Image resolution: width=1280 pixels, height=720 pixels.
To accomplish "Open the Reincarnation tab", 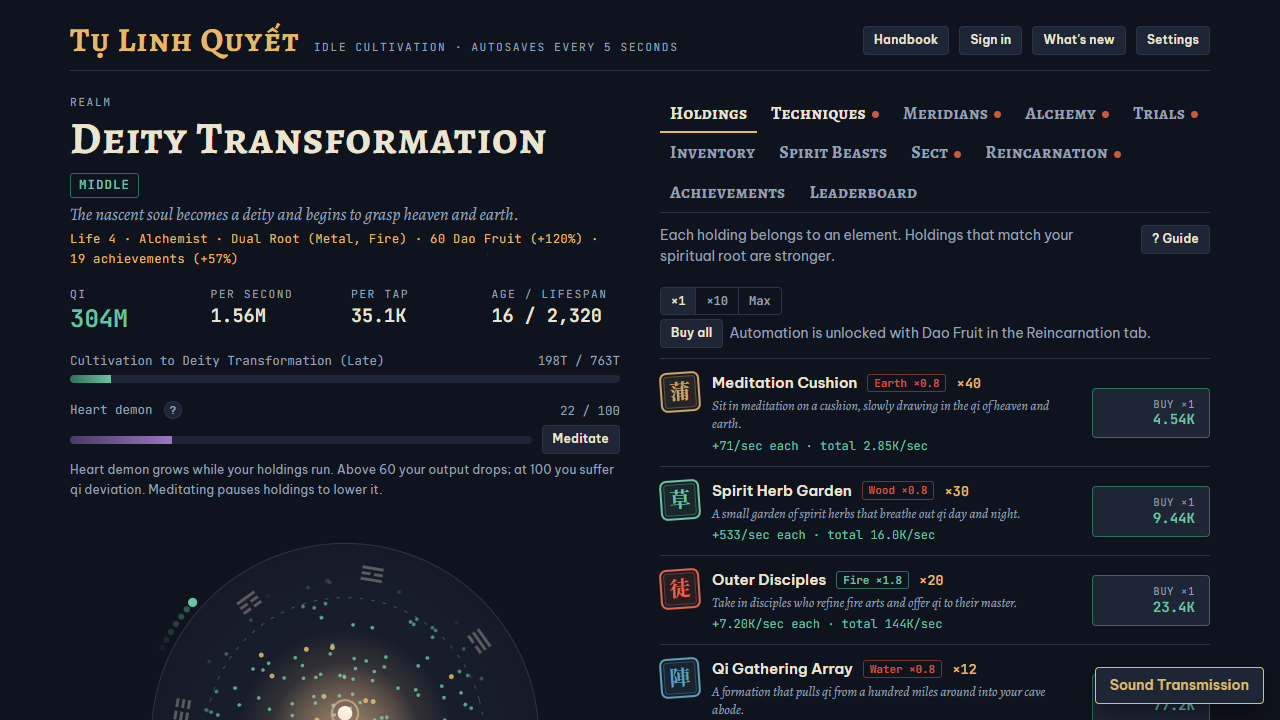I will (x=1046, y=153).
